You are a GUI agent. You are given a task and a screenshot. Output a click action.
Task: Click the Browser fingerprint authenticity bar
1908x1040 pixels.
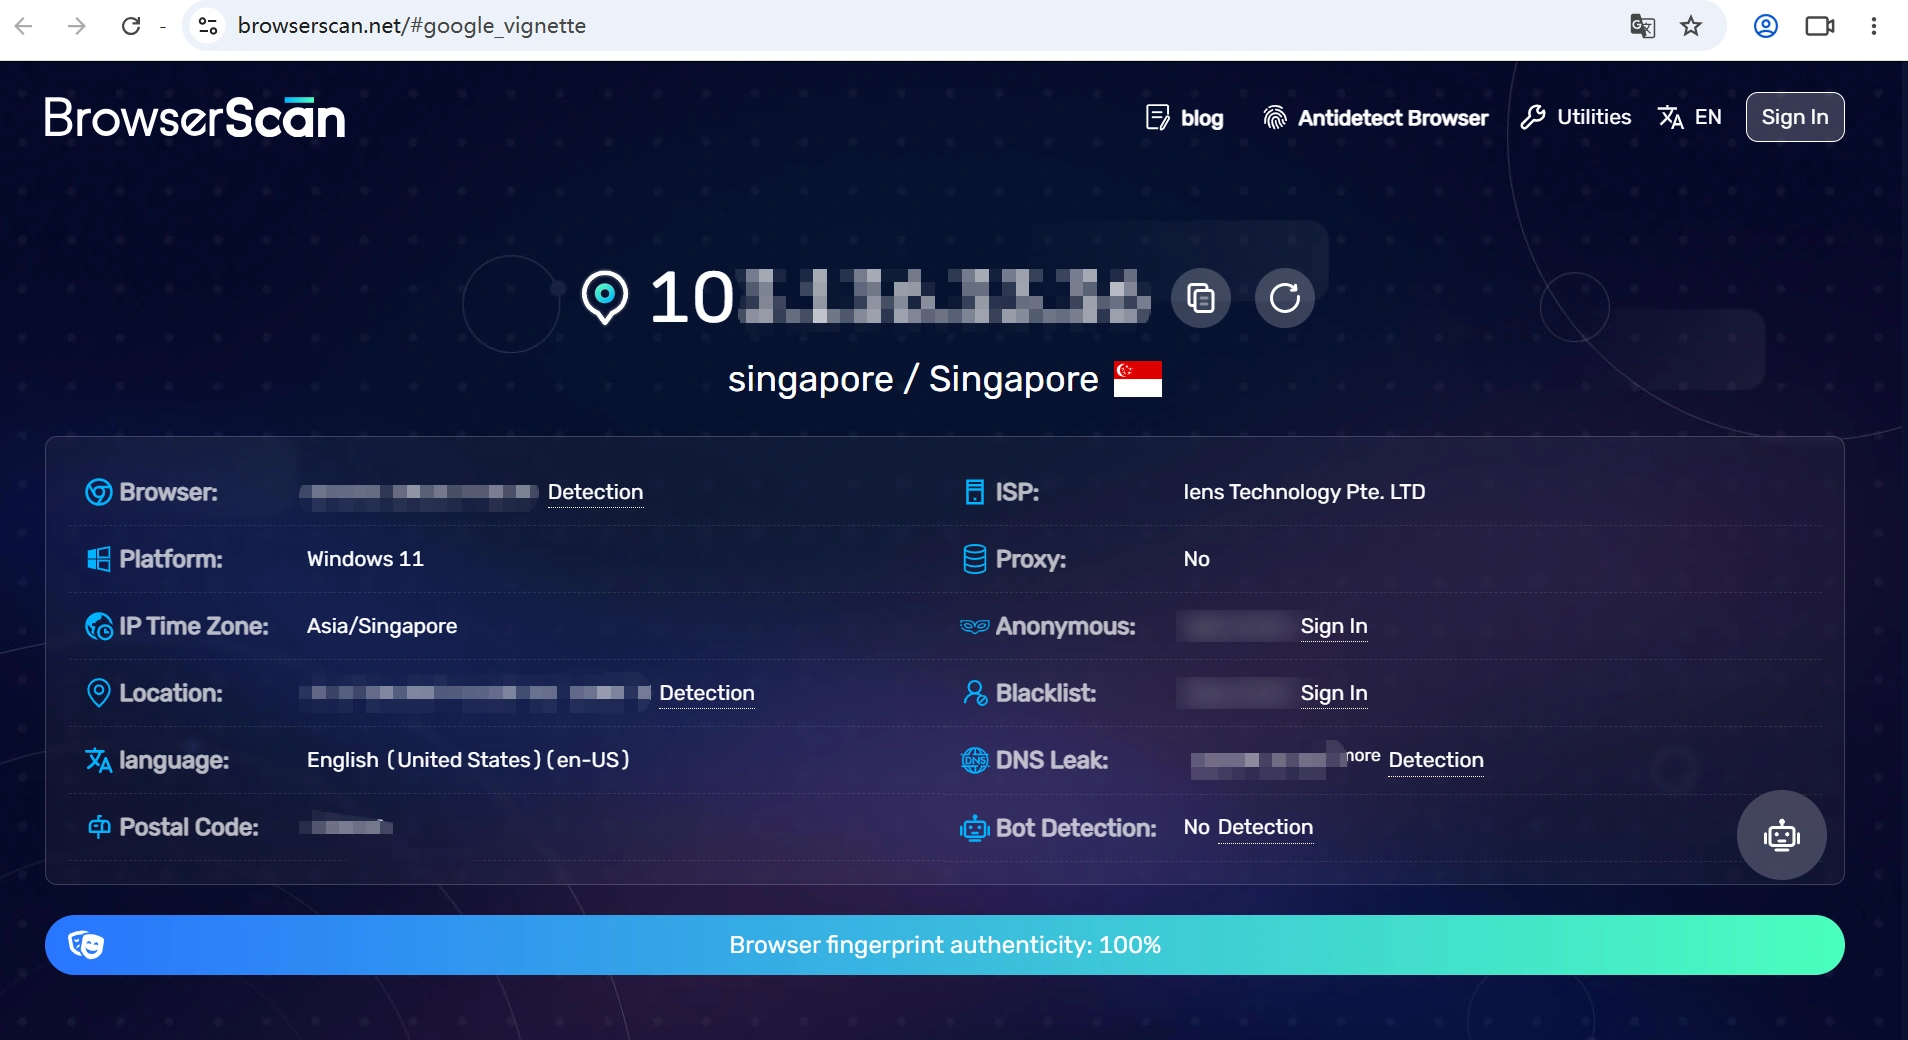click(945, 945)
